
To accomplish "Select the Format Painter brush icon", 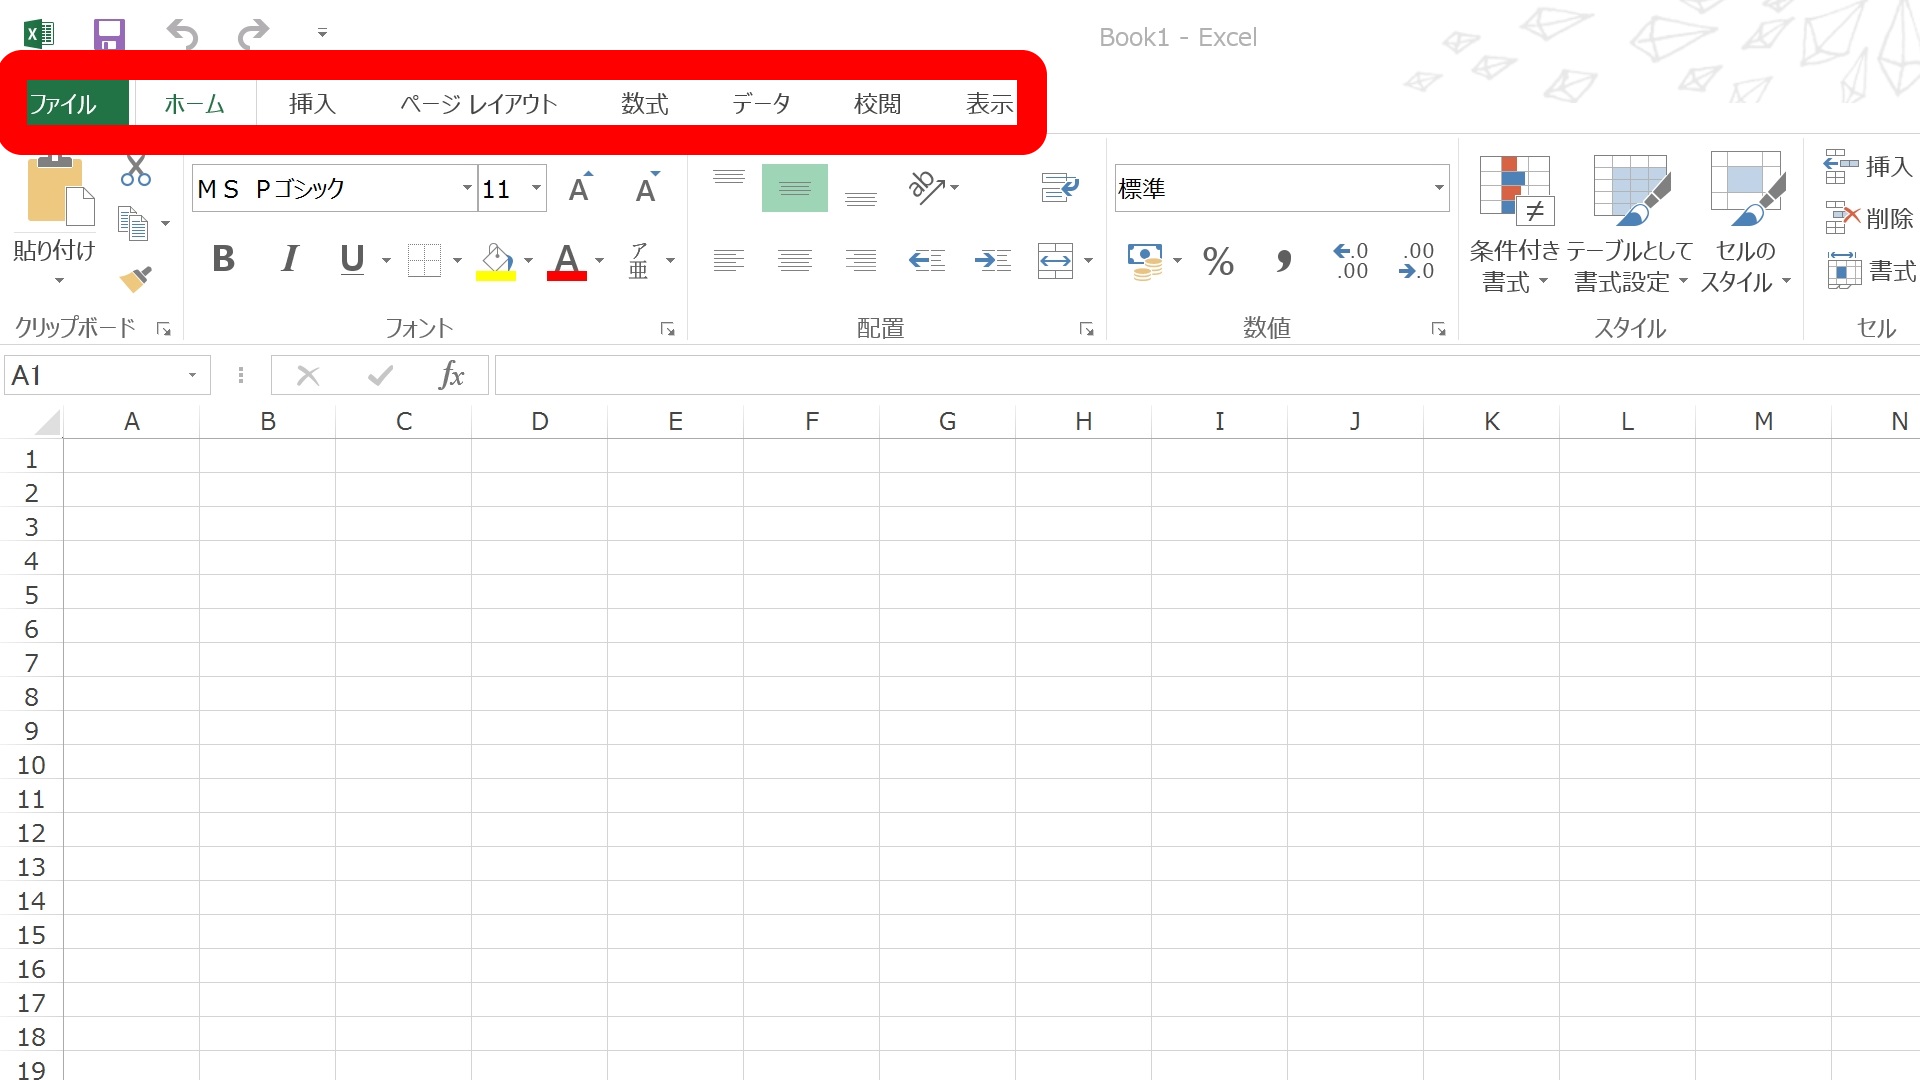I will tap(135, 278).
